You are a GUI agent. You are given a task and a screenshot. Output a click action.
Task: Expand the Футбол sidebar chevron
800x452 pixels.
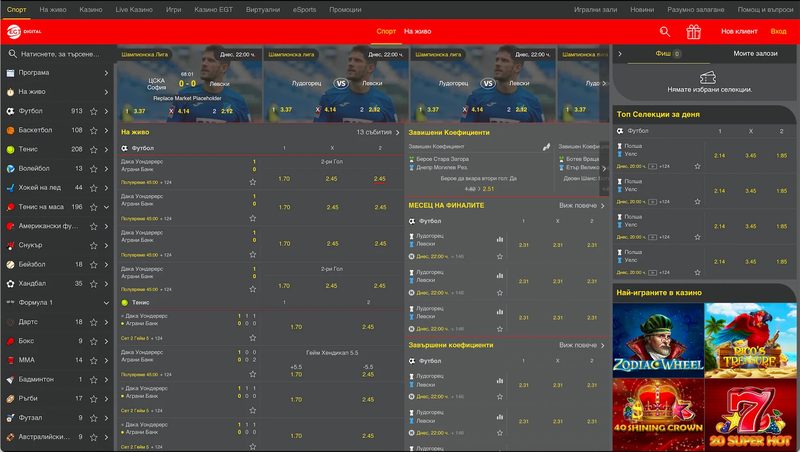pyautogui.click(x=106, y=111)
